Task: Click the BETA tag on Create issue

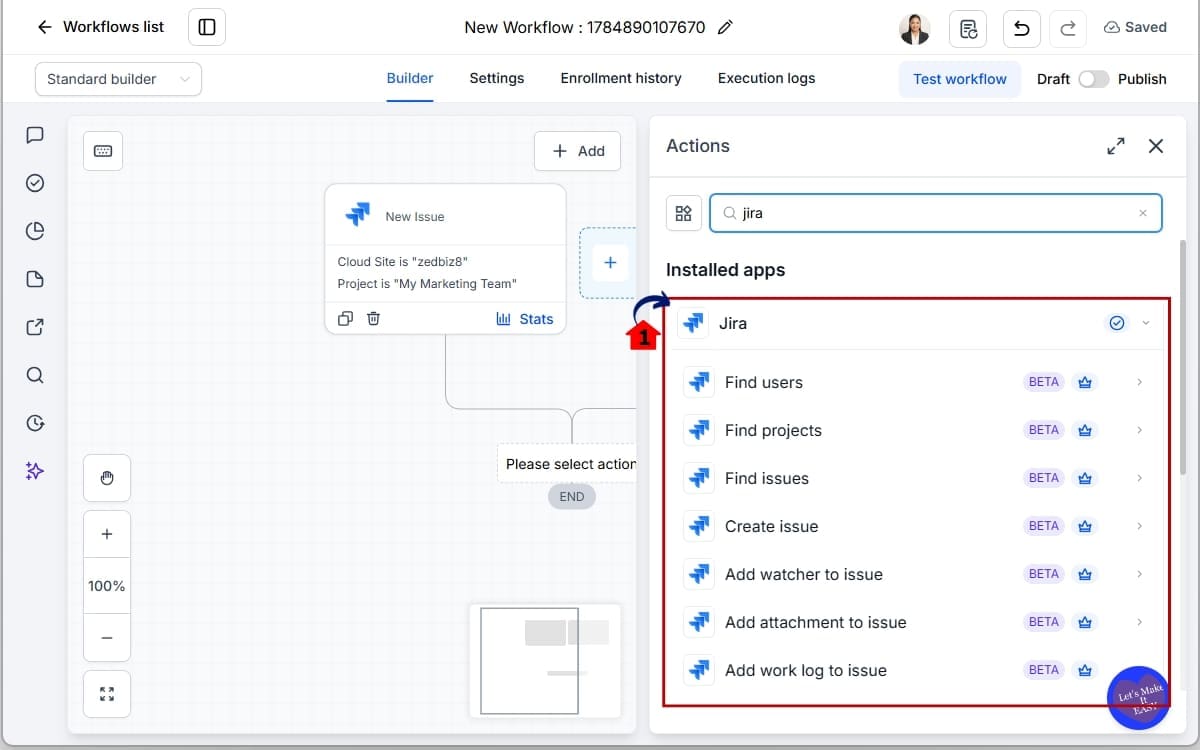Action: [1044, 526]
